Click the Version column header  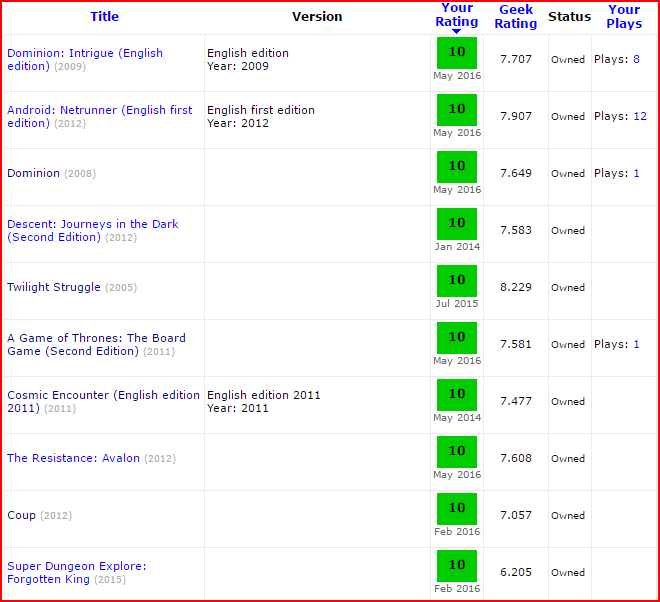[x=317, y=16]
